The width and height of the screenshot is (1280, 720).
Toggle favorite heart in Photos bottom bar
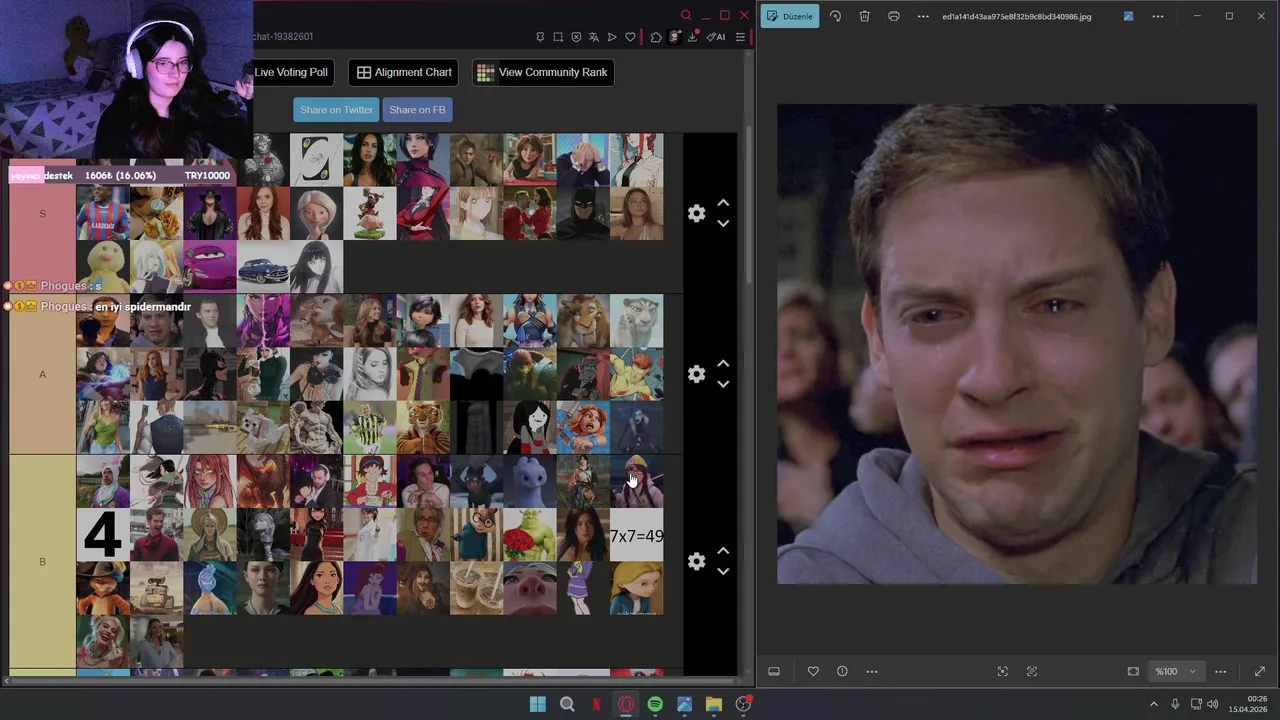813,671
